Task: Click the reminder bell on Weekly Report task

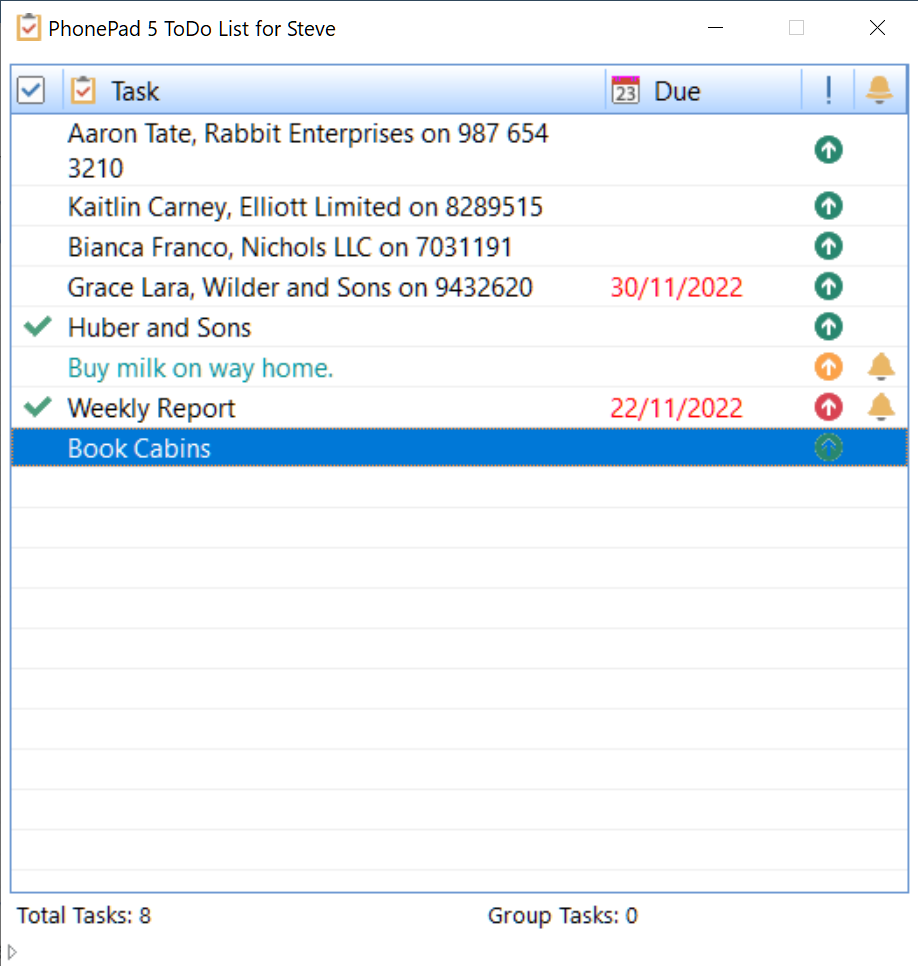Action: click(x=881, y=407)
